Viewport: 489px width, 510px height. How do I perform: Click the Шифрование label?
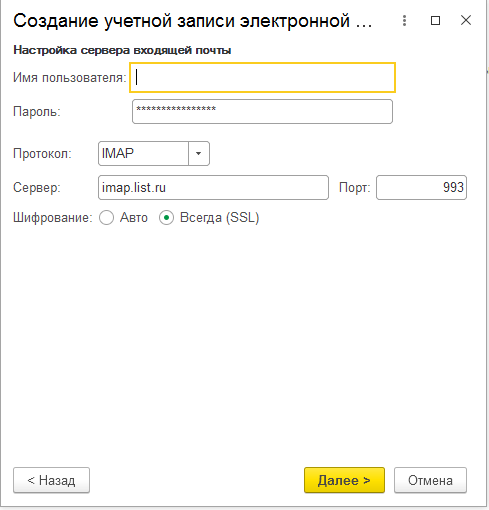point(53,218)
